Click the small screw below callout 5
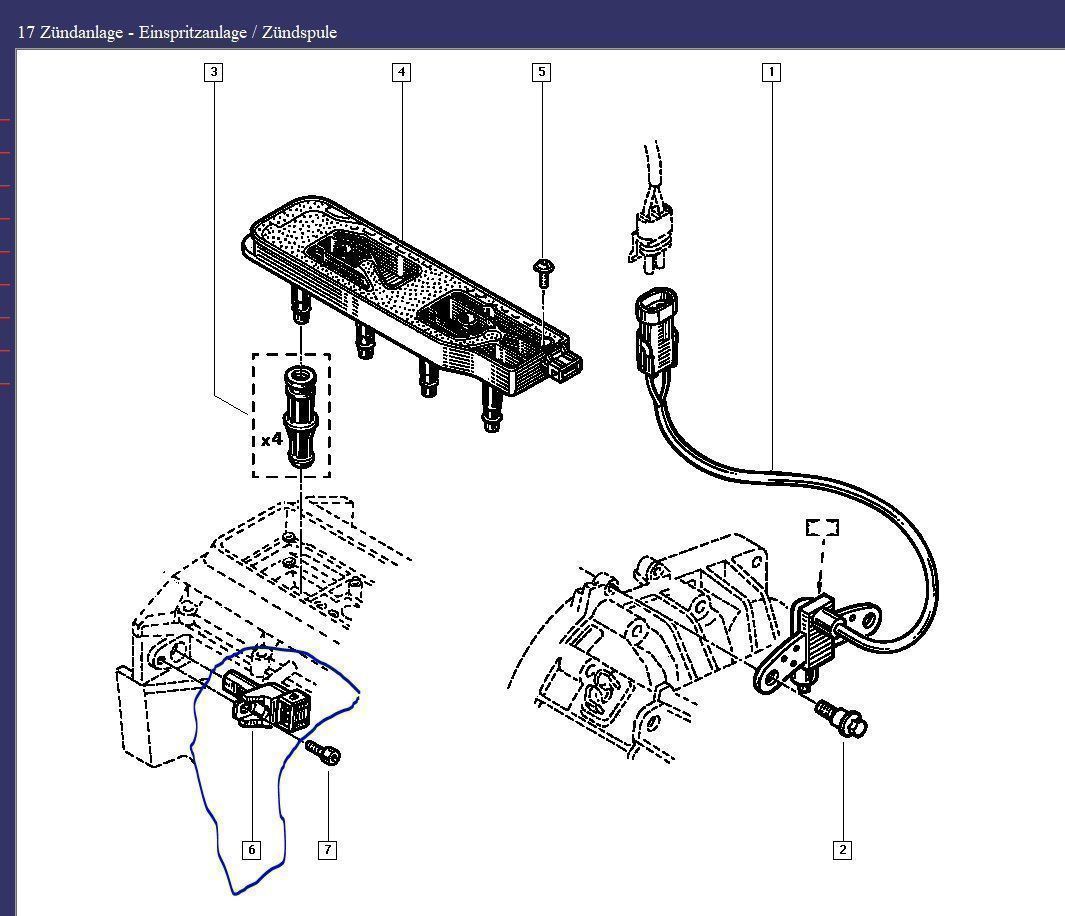Viewport: 1065px width, 916px height. (x=545, y=269)
